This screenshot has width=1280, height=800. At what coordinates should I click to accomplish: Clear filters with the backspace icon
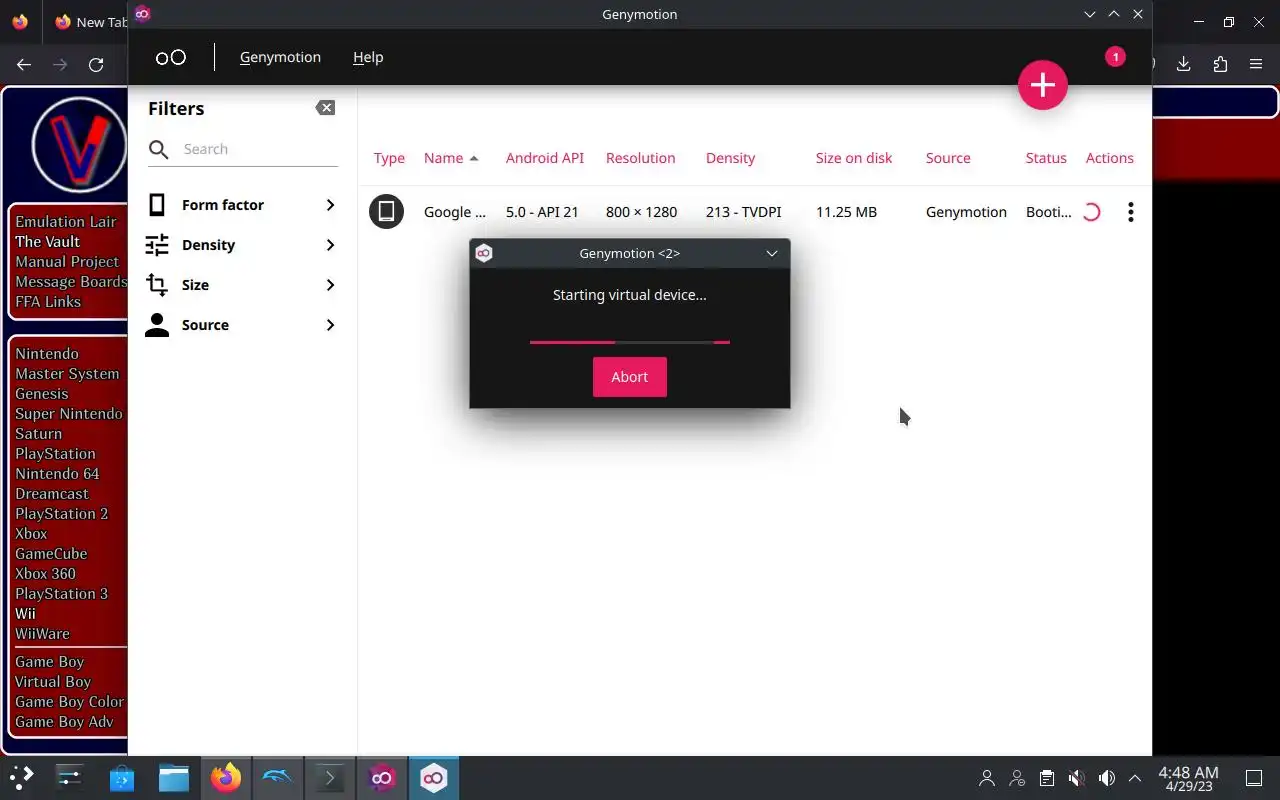coord(325,108)
